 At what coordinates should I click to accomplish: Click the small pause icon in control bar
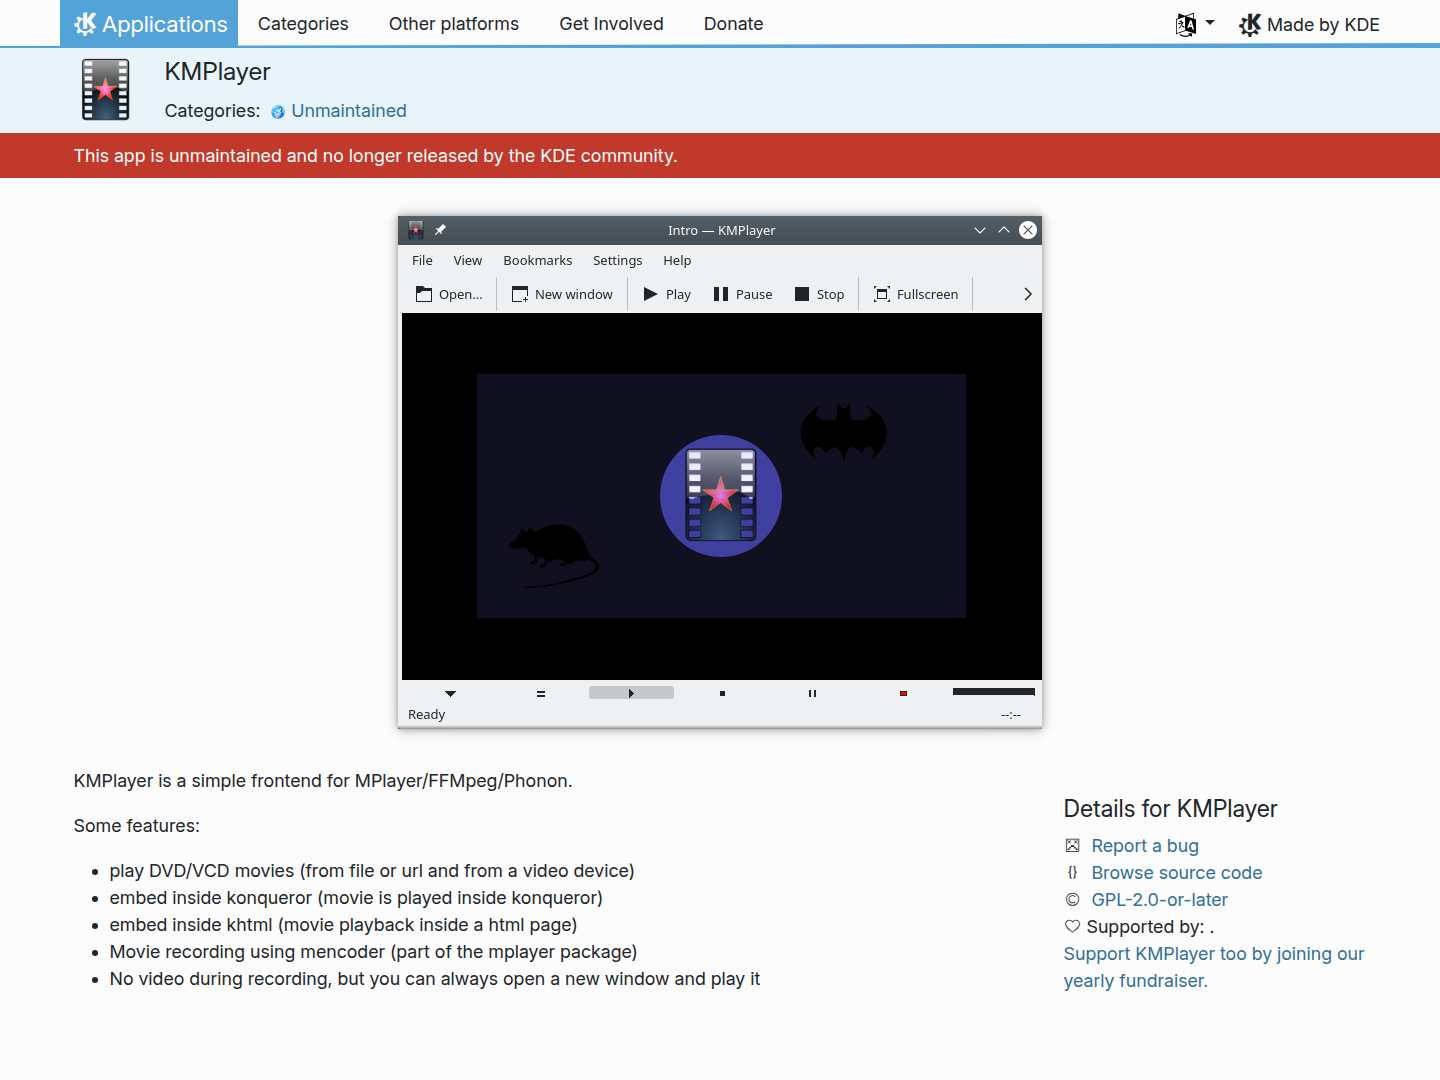pyautogui.click(x=812, y=693)
